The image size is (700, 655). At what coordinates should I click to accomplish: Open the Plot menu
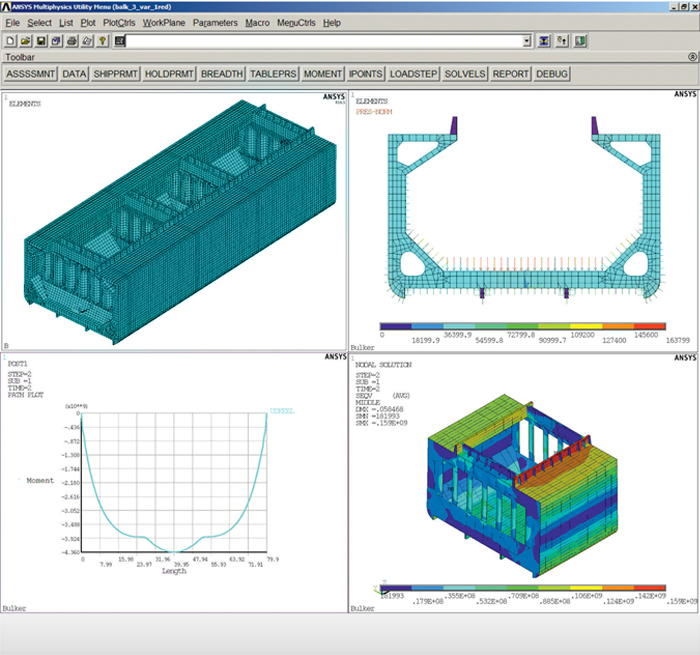(x=88, y=23)
